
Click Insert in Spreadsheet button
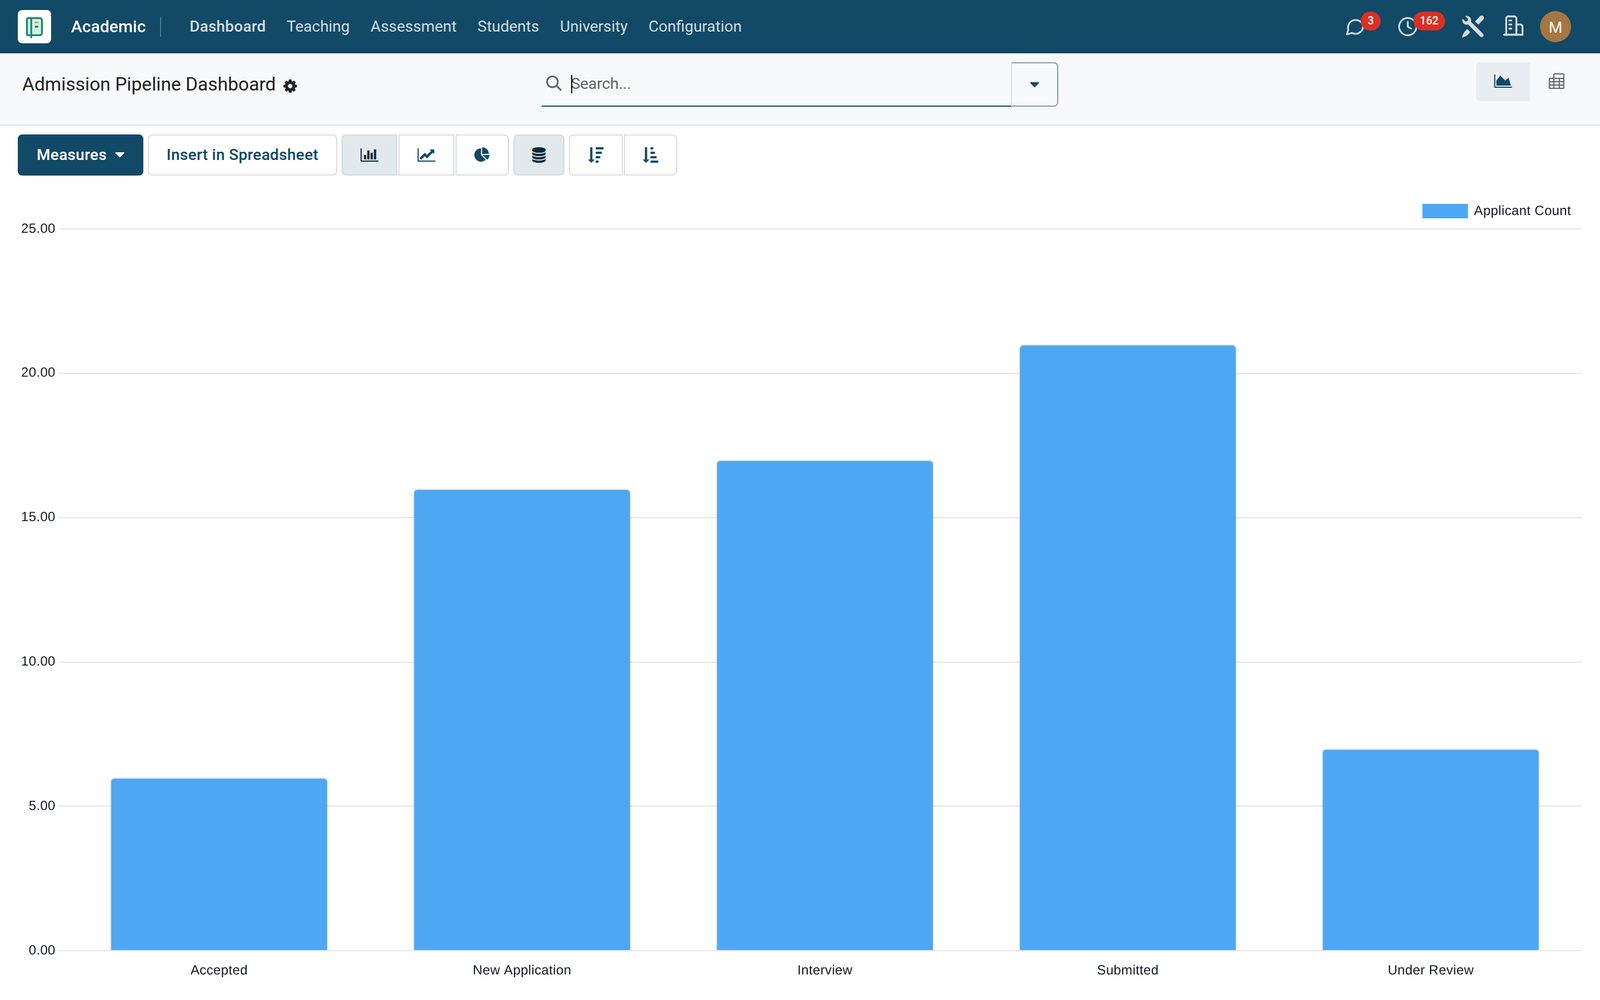click(x=242, y=155)
